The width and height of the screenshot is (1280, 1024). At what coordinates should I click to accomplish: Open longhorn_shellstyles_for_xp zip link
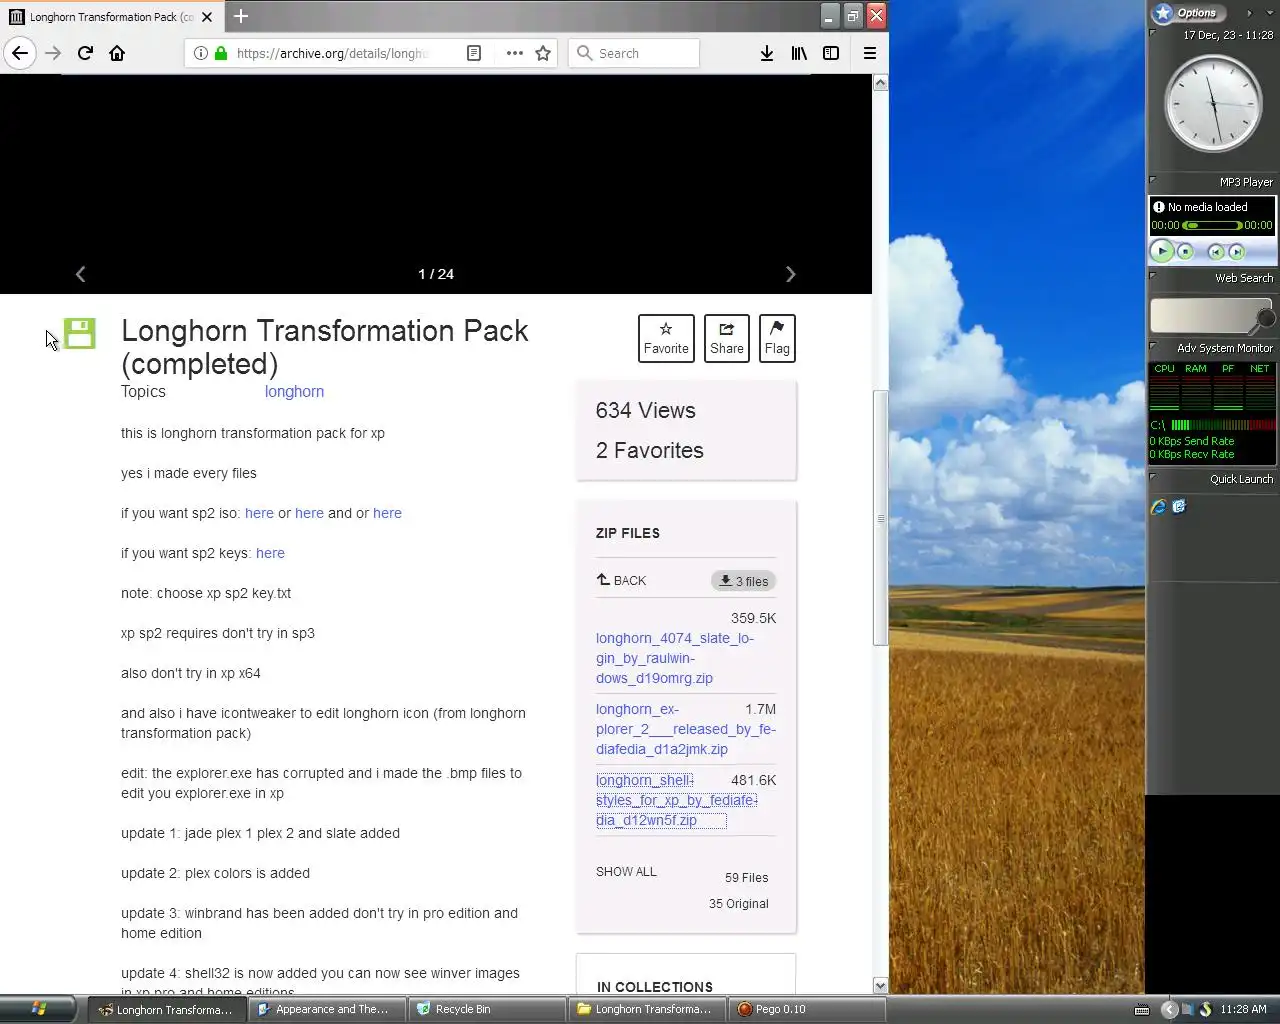coord(677,800)
